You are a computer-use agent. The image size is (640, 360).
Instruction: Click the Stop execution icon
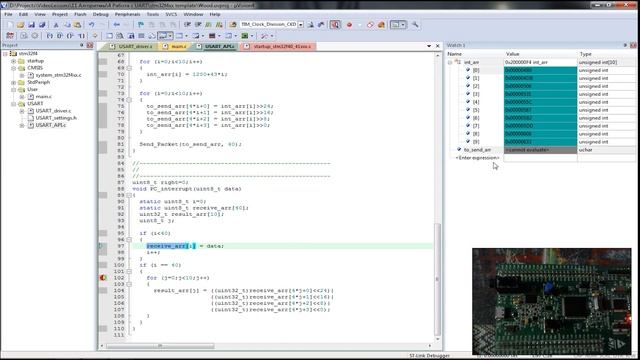(x=35, y=36)
